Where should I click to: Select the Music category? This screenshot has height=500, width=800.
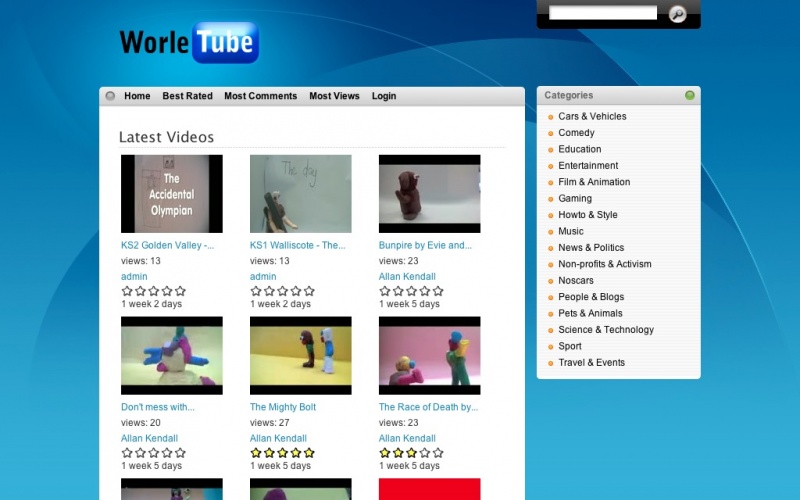point(570,231)
